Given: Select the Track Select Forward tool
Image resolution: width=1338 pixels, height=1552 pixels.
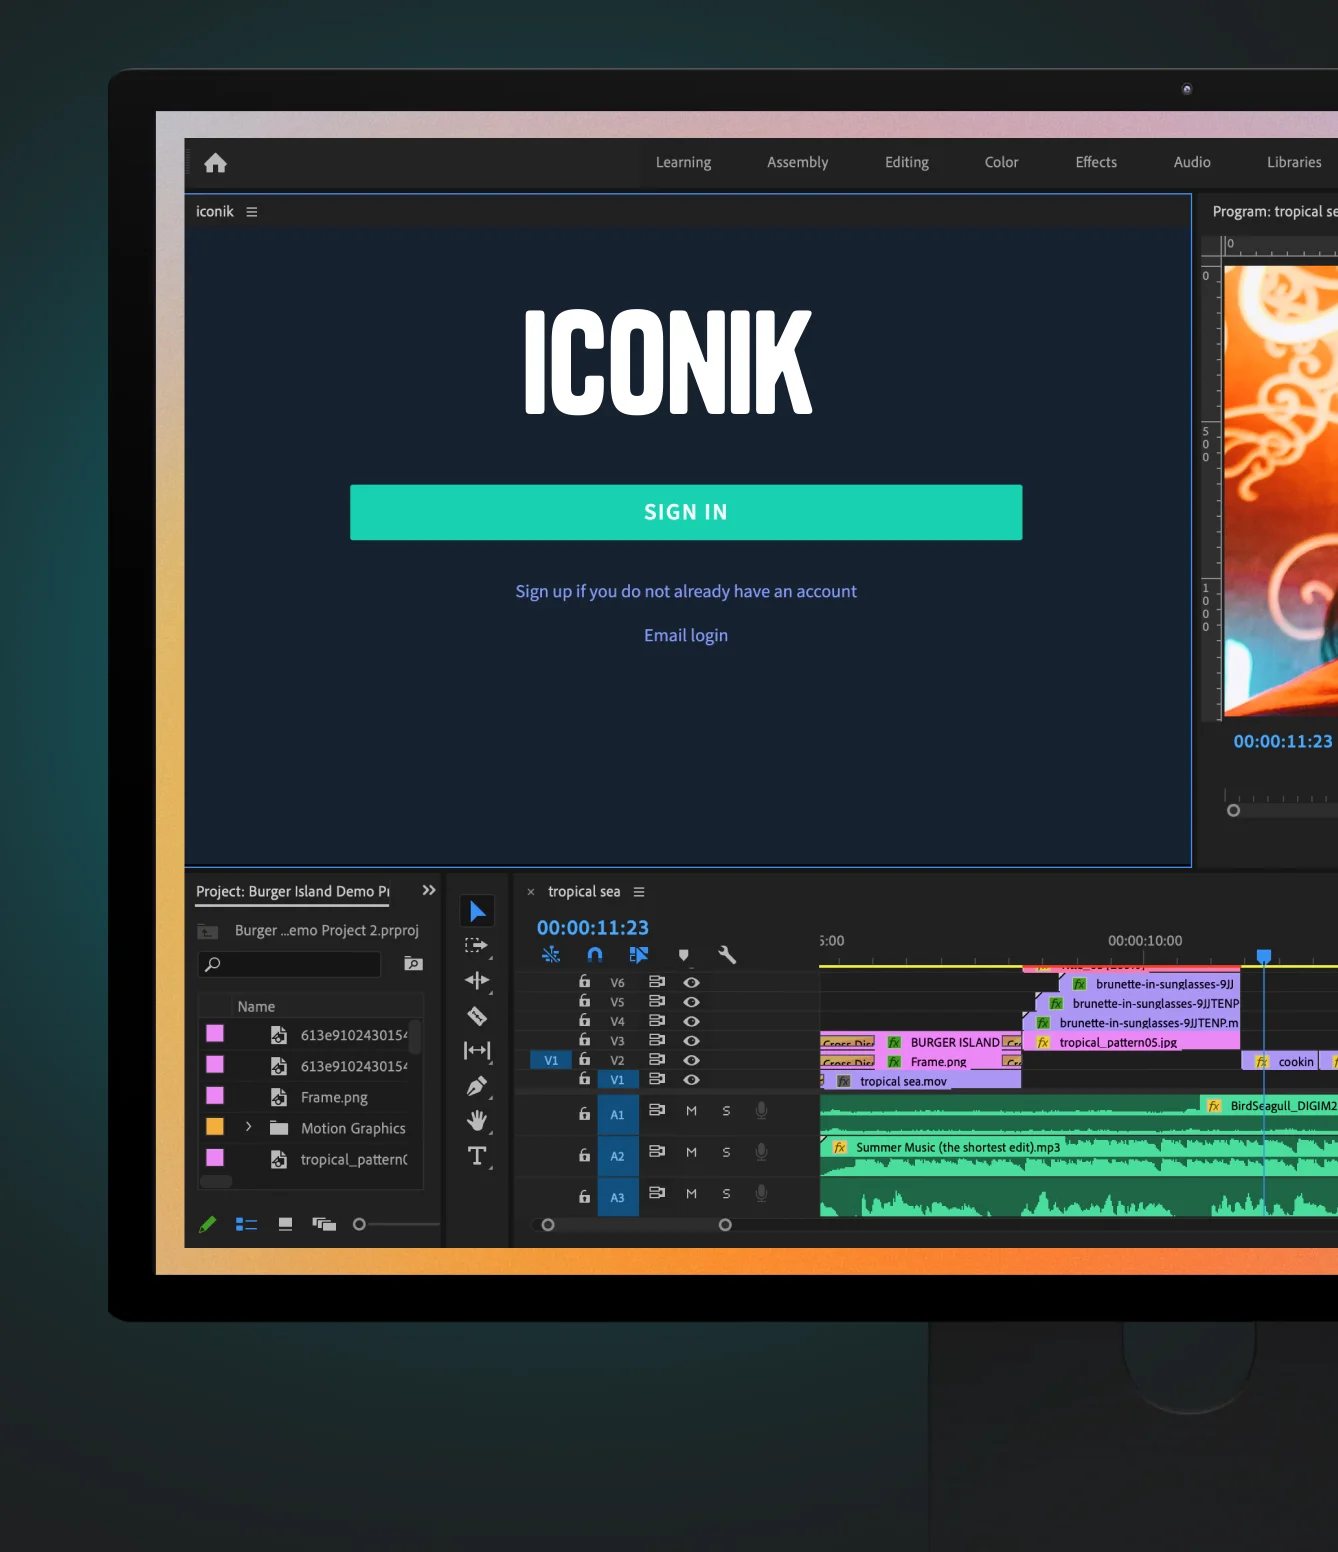Looking at the screenshot, I should pyautogui.click(x=477, y=946).
